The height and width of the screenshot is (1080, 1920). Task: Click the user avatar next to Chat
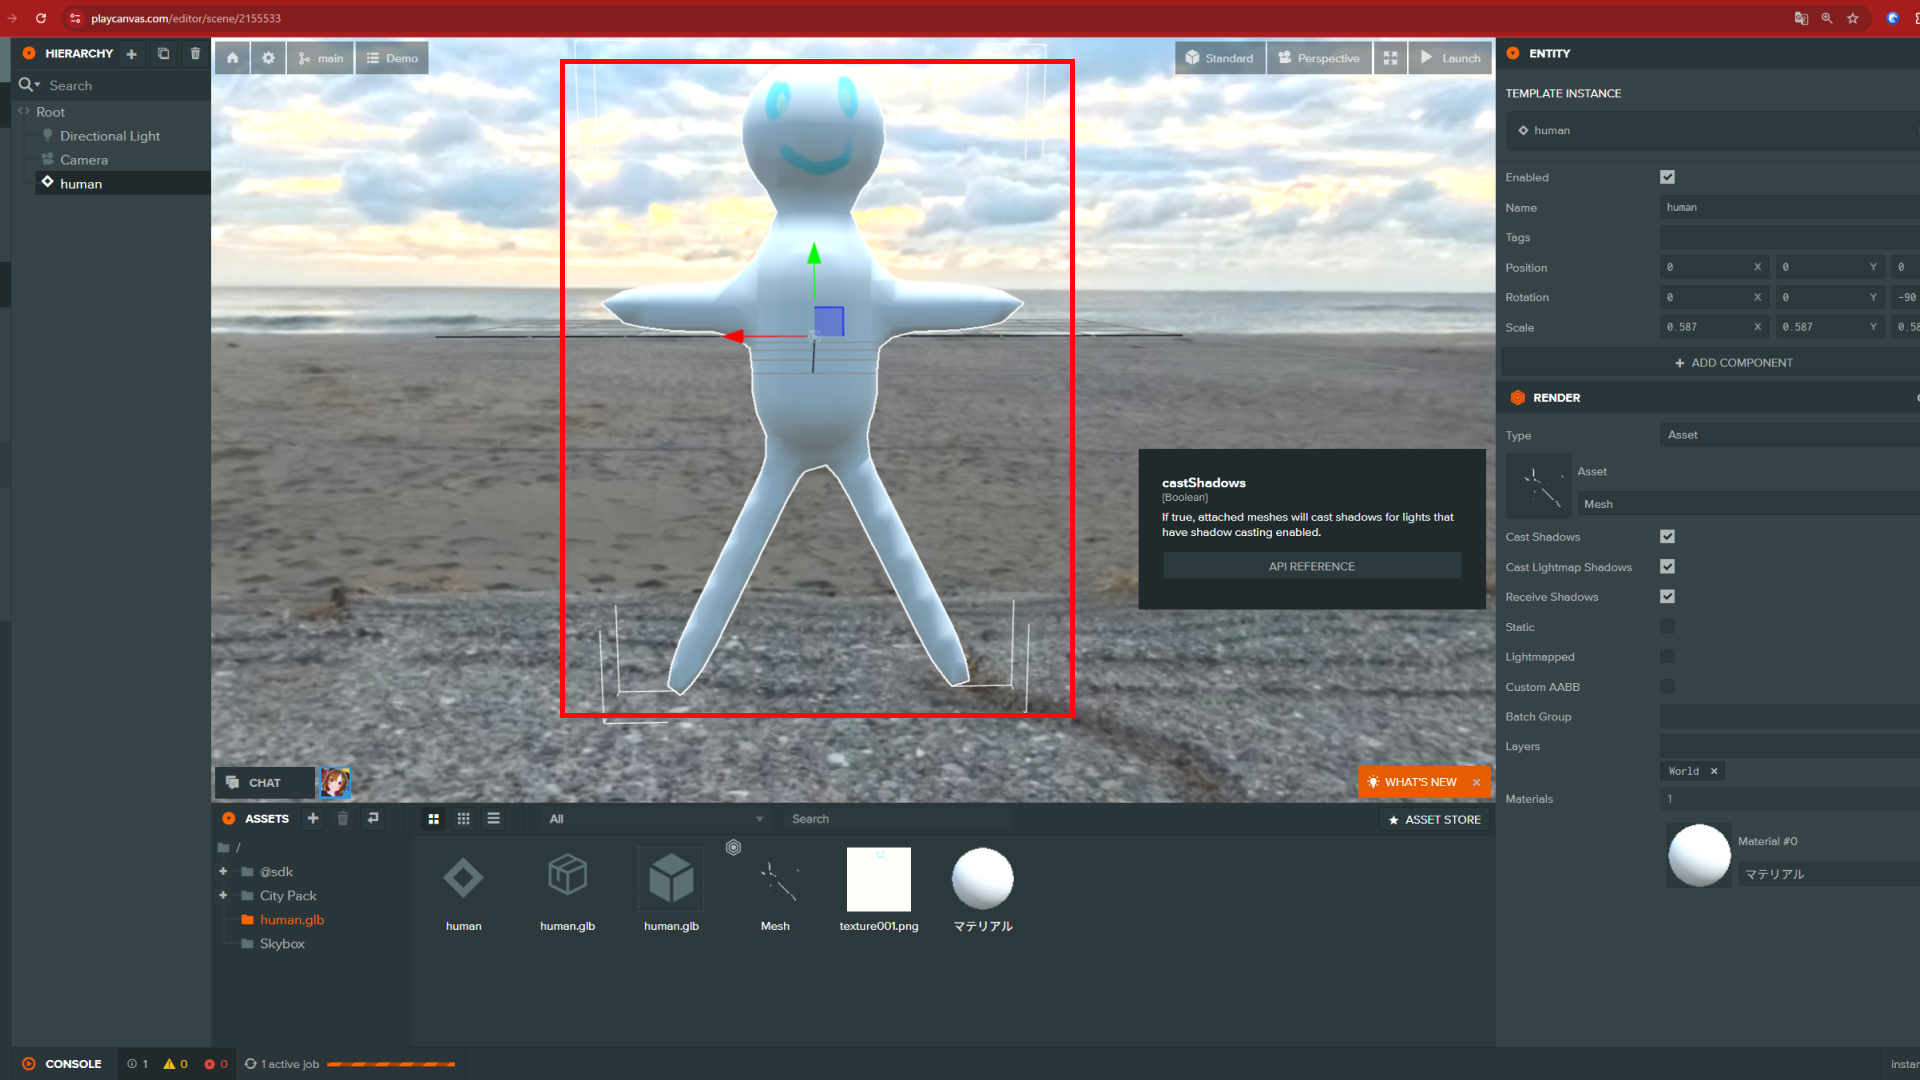334,782
